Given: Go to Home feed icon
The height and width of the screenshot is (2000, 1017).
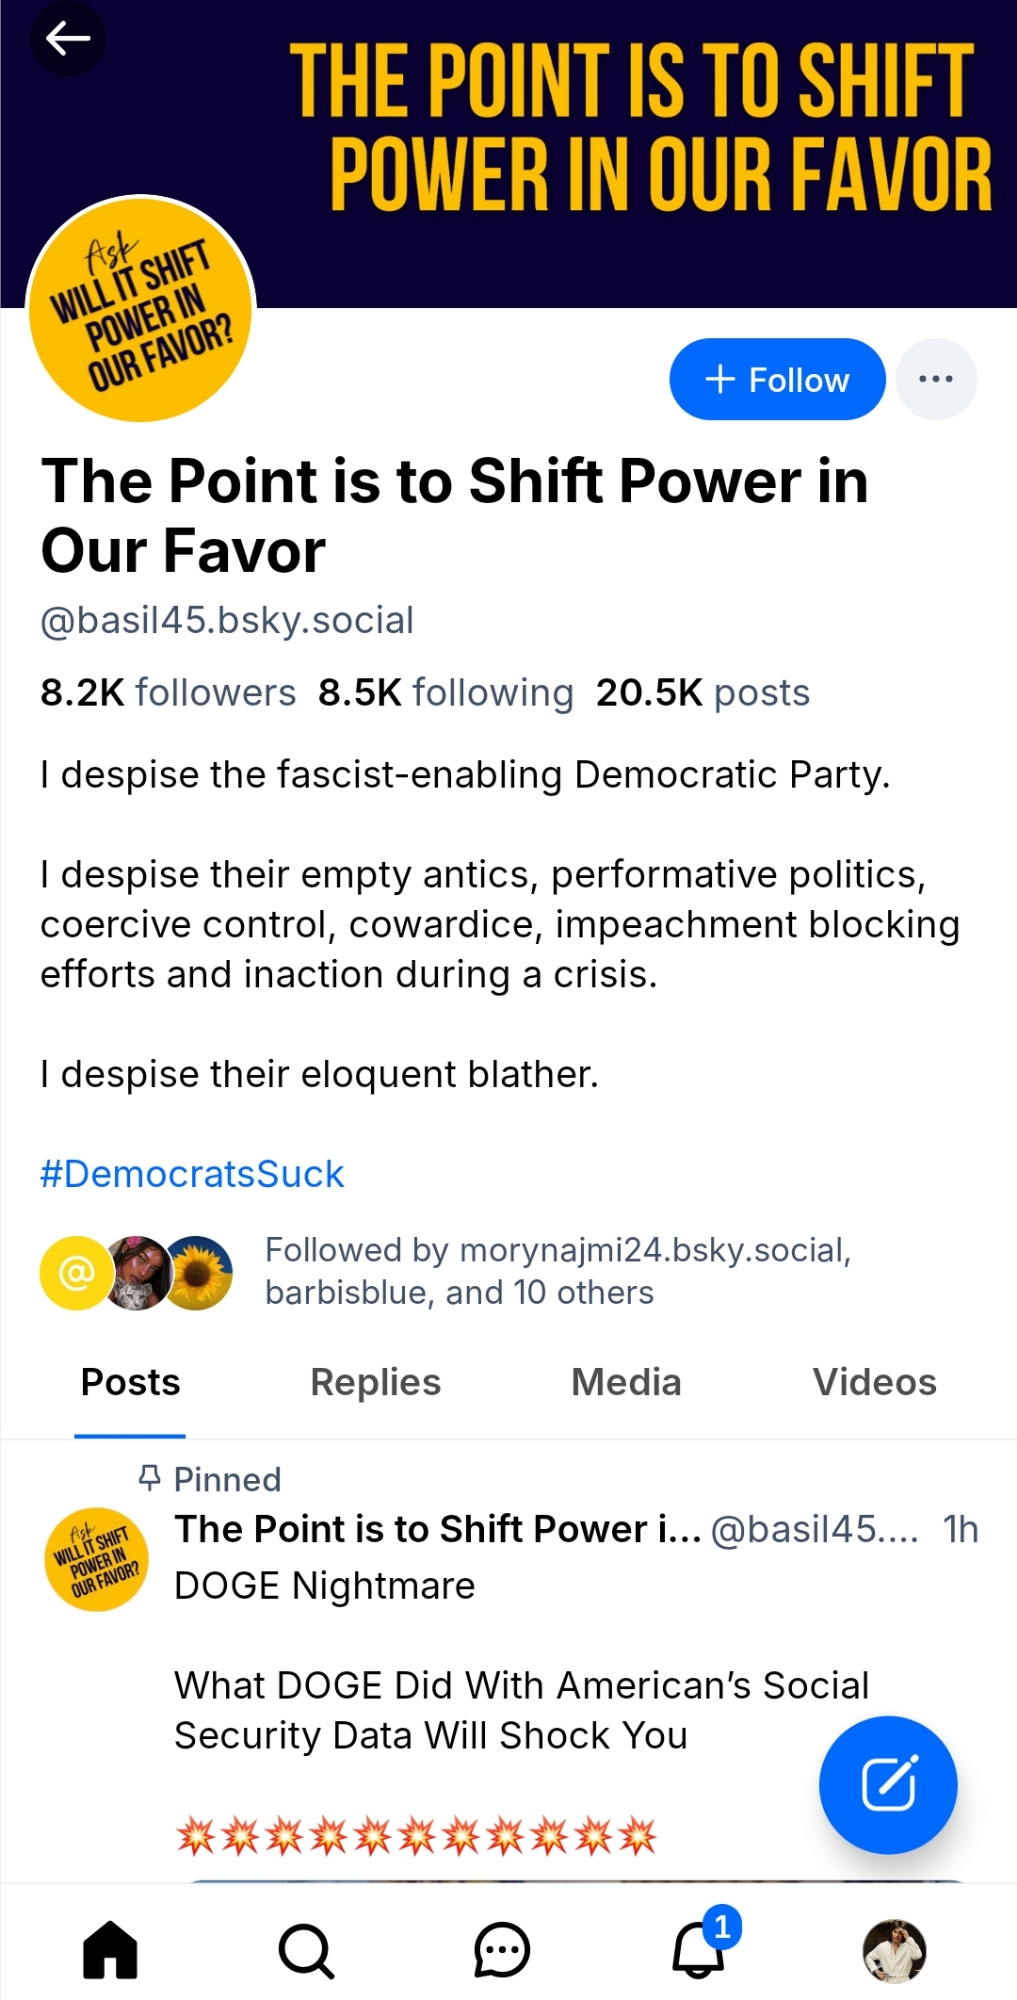Looking at the screenshot, I should [110, 1950].
